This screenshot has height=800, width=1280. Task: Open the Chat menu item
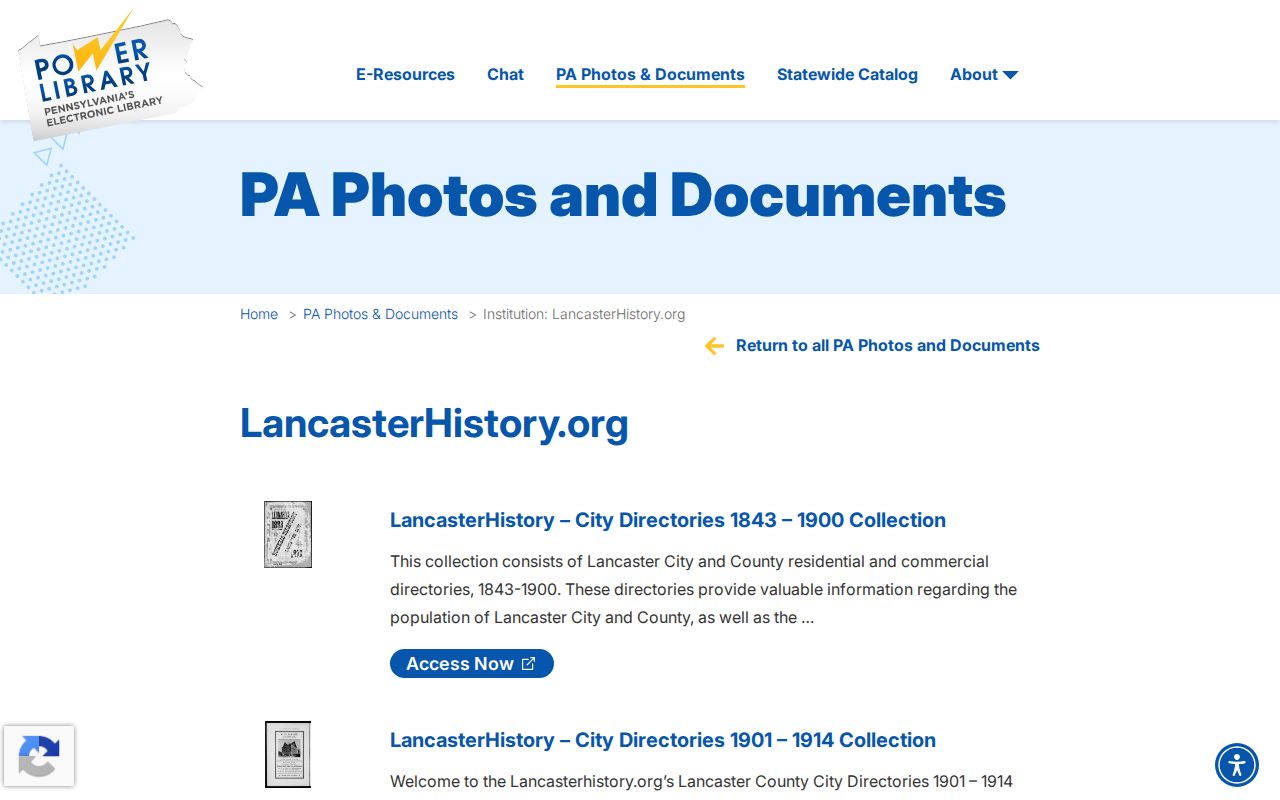[x=505, y=74]
